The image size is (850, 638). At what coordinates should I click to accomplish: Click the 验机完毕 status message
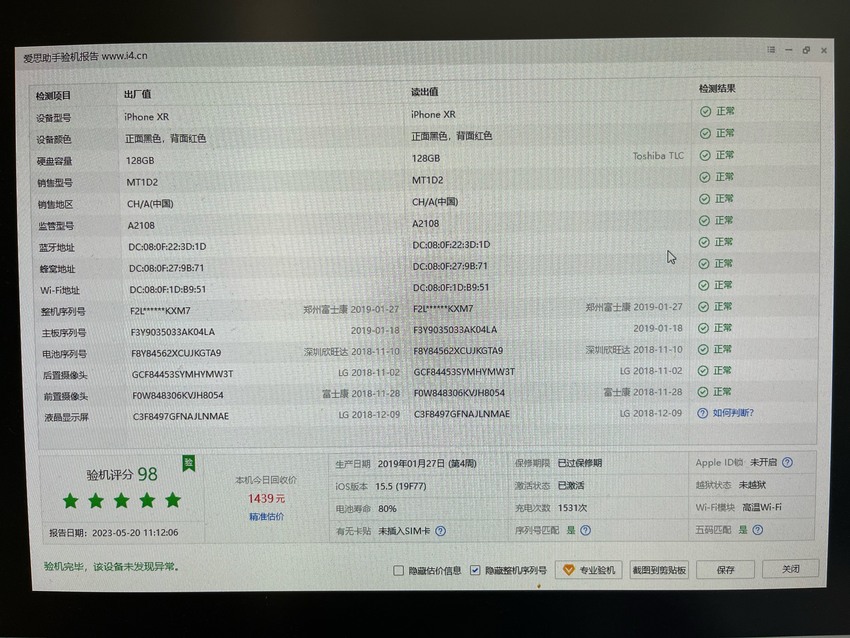click(111, 566)
